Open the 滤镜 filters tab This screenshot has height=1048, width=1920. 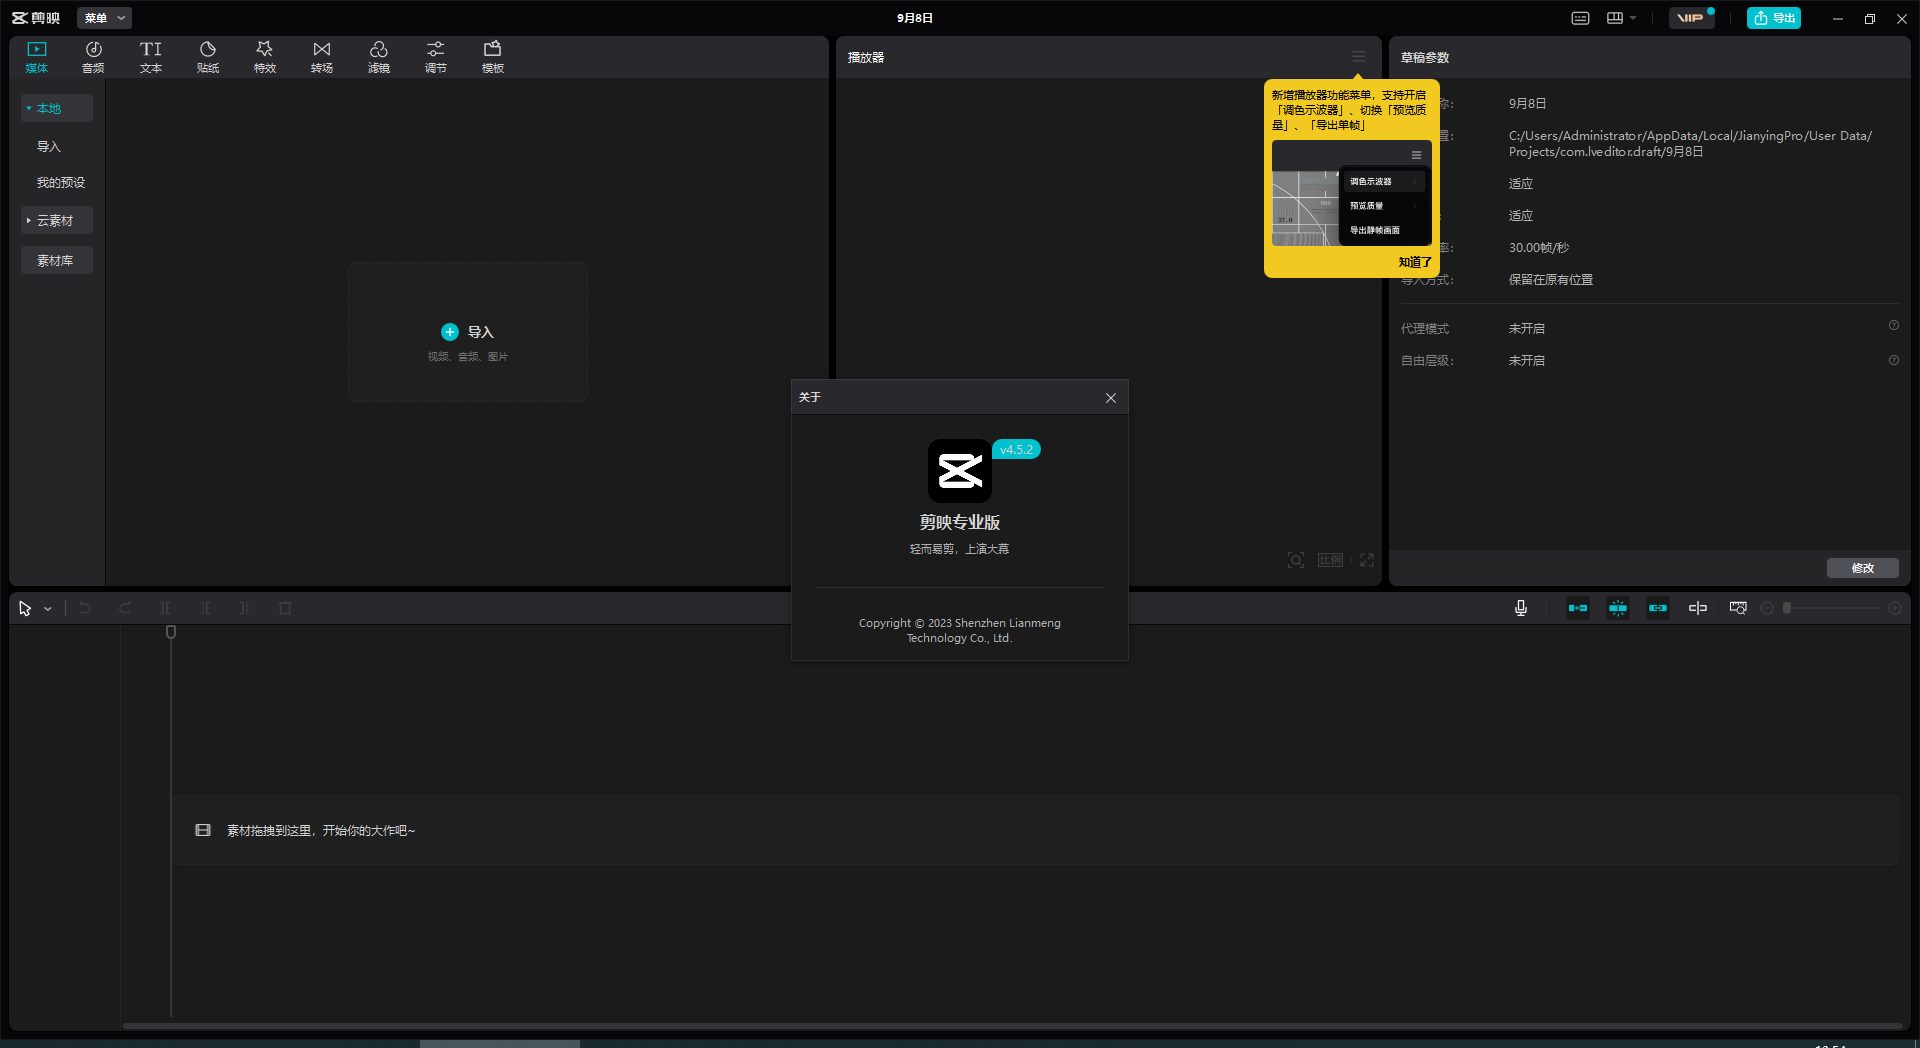tap(379, 57)
